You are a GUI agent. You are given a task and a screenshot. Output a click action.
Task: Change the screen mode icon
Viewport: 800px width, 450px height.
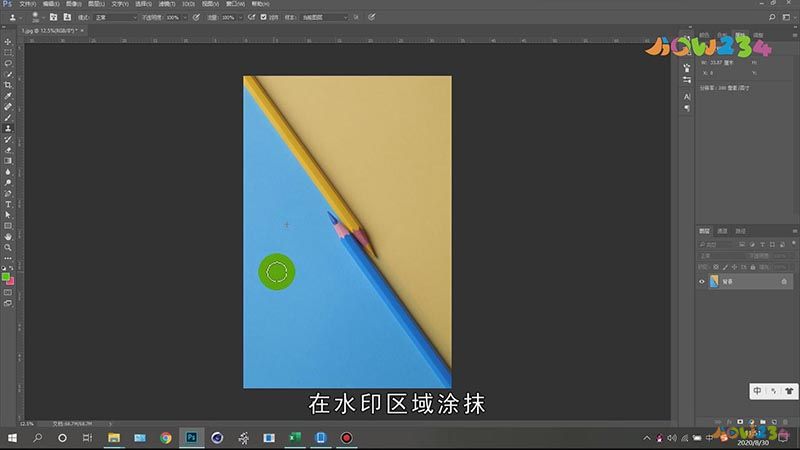tap(8, 303)
